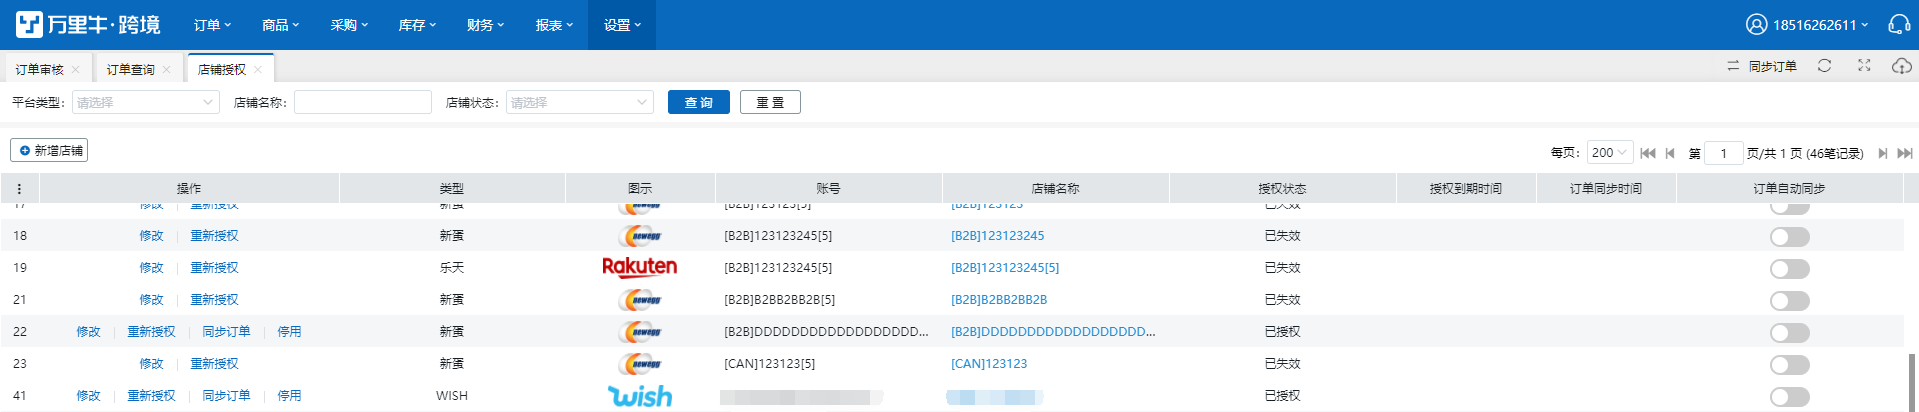Click the Rakuten logo in row 19

click(640, 267)
